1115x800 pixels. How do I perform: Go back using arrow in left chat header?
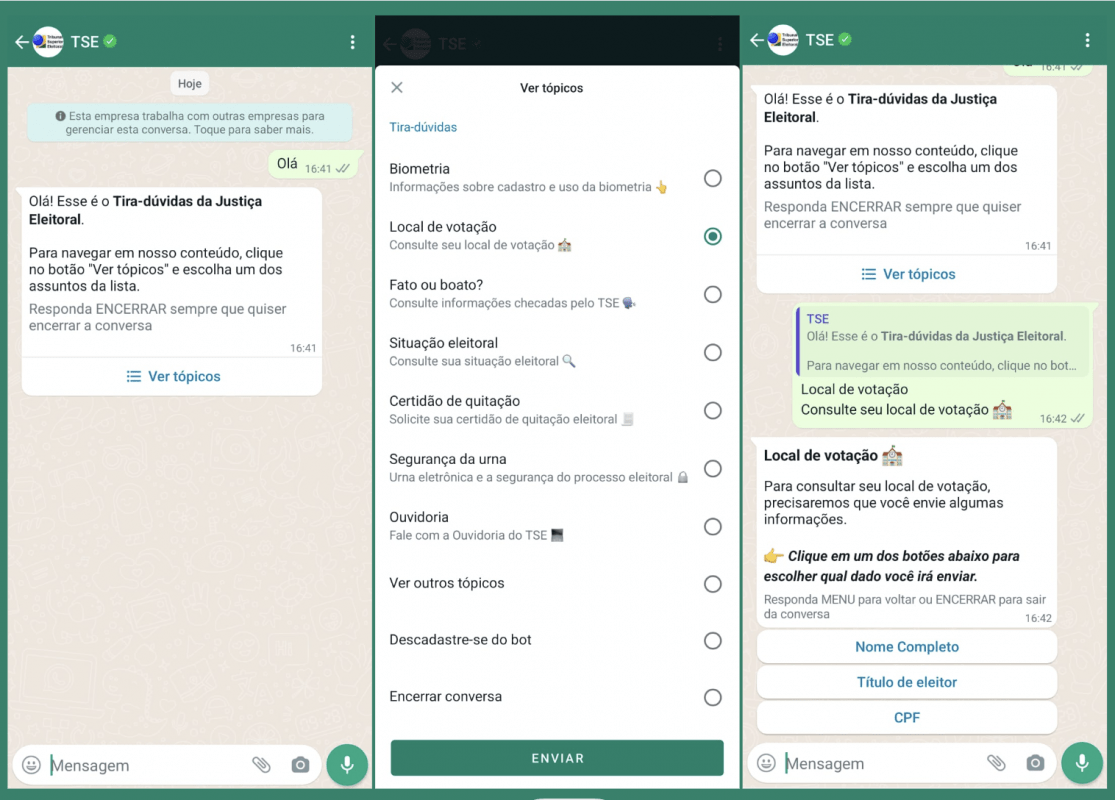coord(21,42)
